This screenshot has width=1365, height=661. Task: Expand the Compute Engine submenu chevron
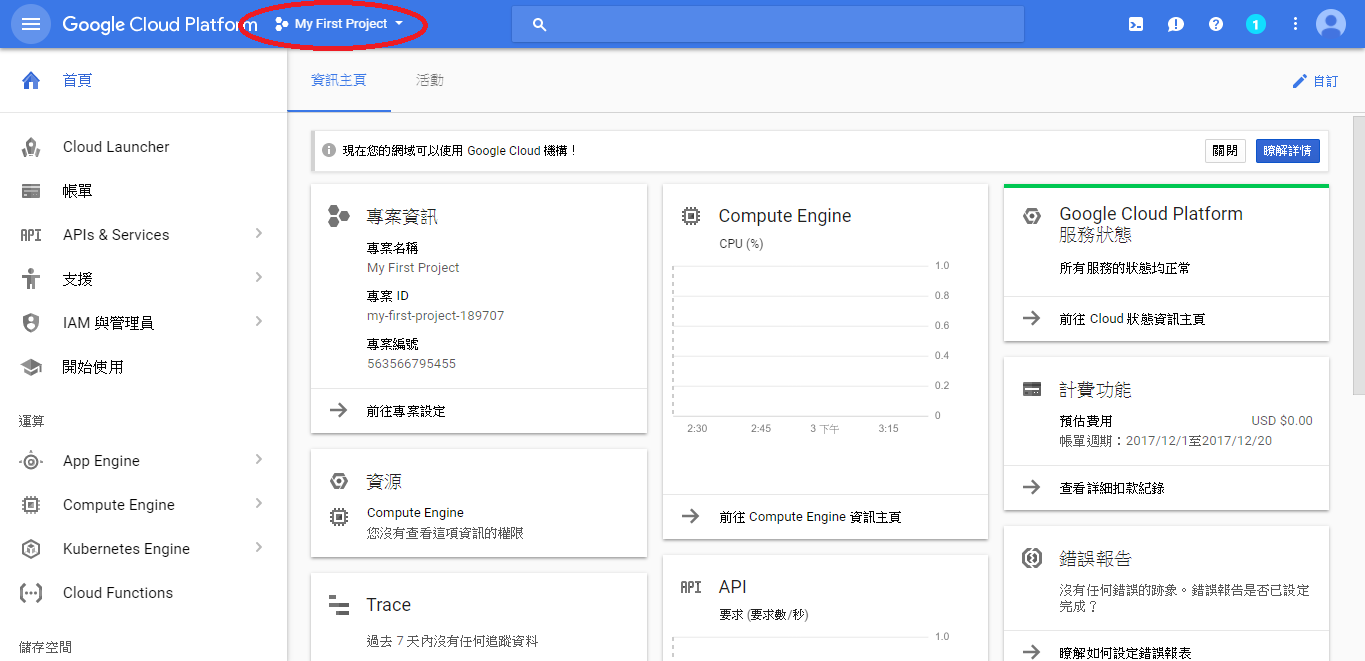point(259,504)
